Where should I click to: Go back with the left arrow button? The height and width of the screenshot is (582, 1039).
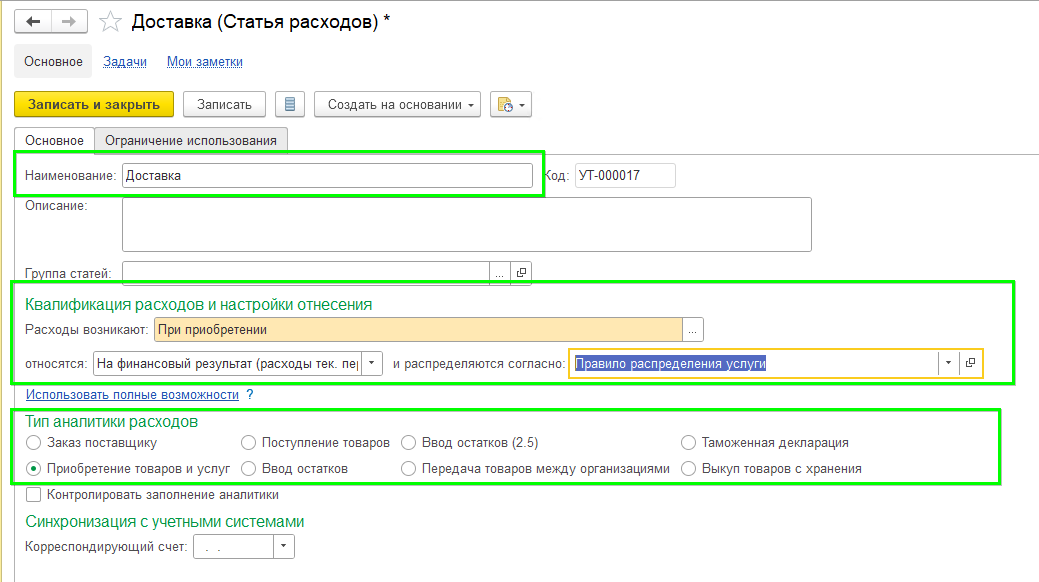(x=32, y=22)
